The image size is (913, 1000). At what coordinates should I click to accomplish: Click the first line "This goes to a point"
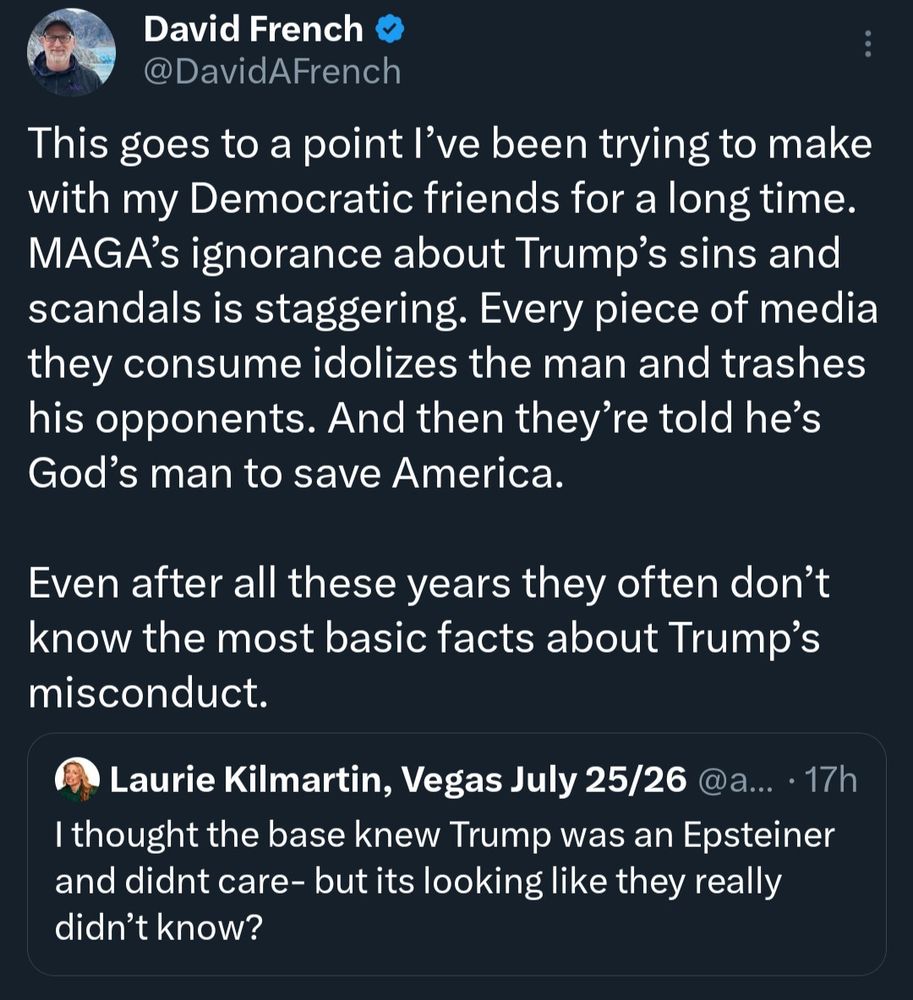tap(449, 145)
